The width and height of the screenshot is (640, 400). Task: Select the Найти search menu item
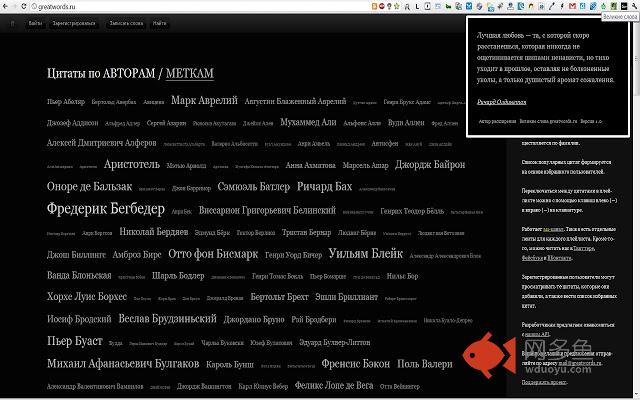[159, 23]
